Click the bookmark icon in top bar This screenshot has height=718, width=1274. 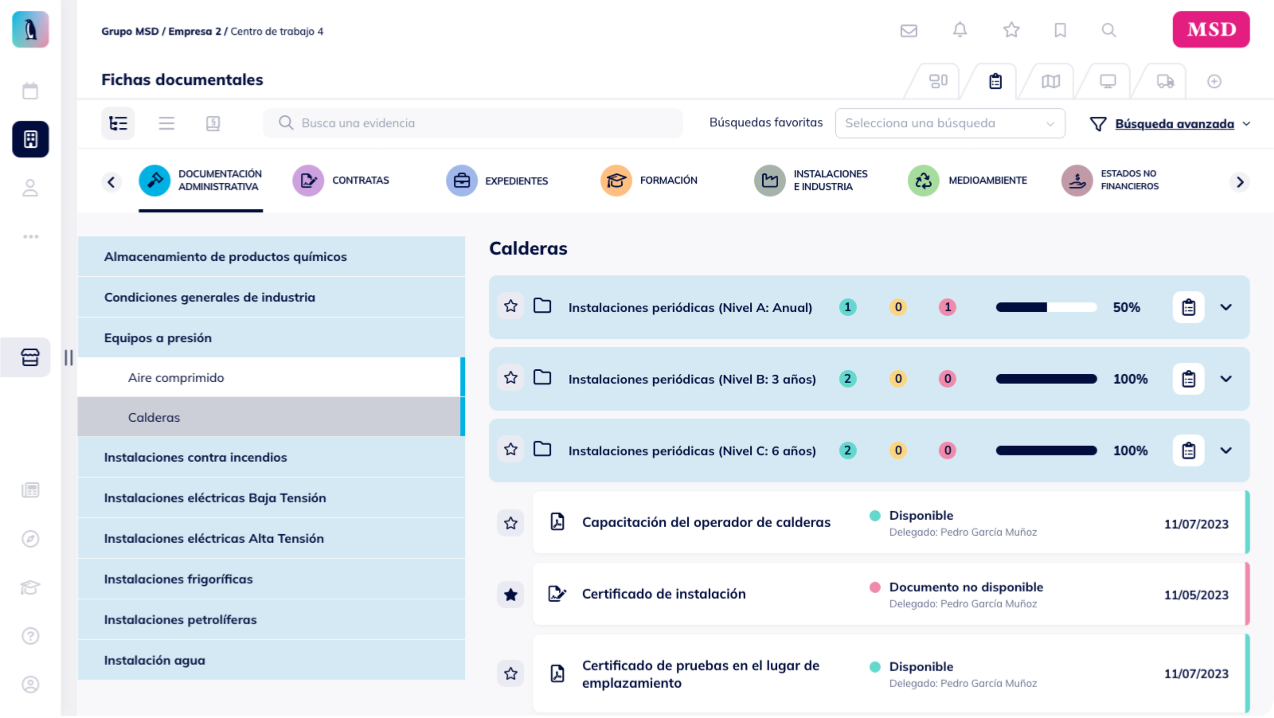click(x=1060, y=30)
